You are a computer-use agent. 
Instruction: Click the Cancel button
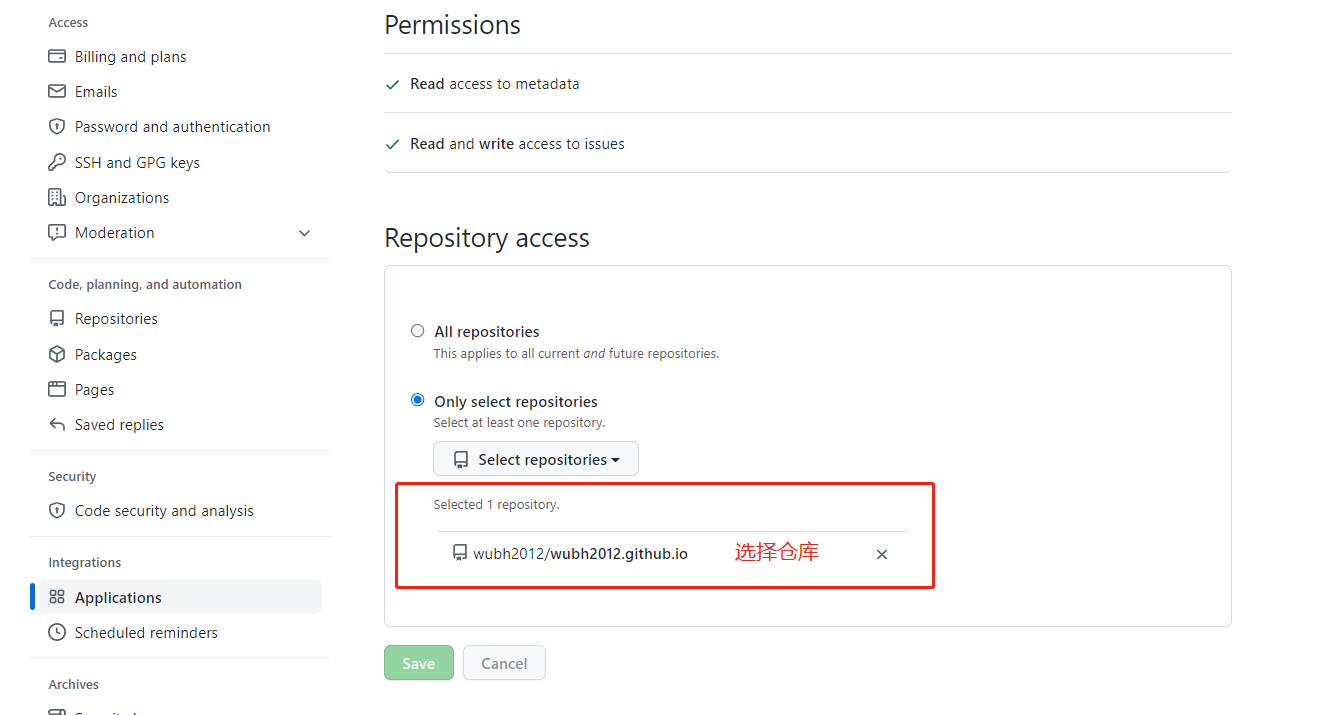504,663
